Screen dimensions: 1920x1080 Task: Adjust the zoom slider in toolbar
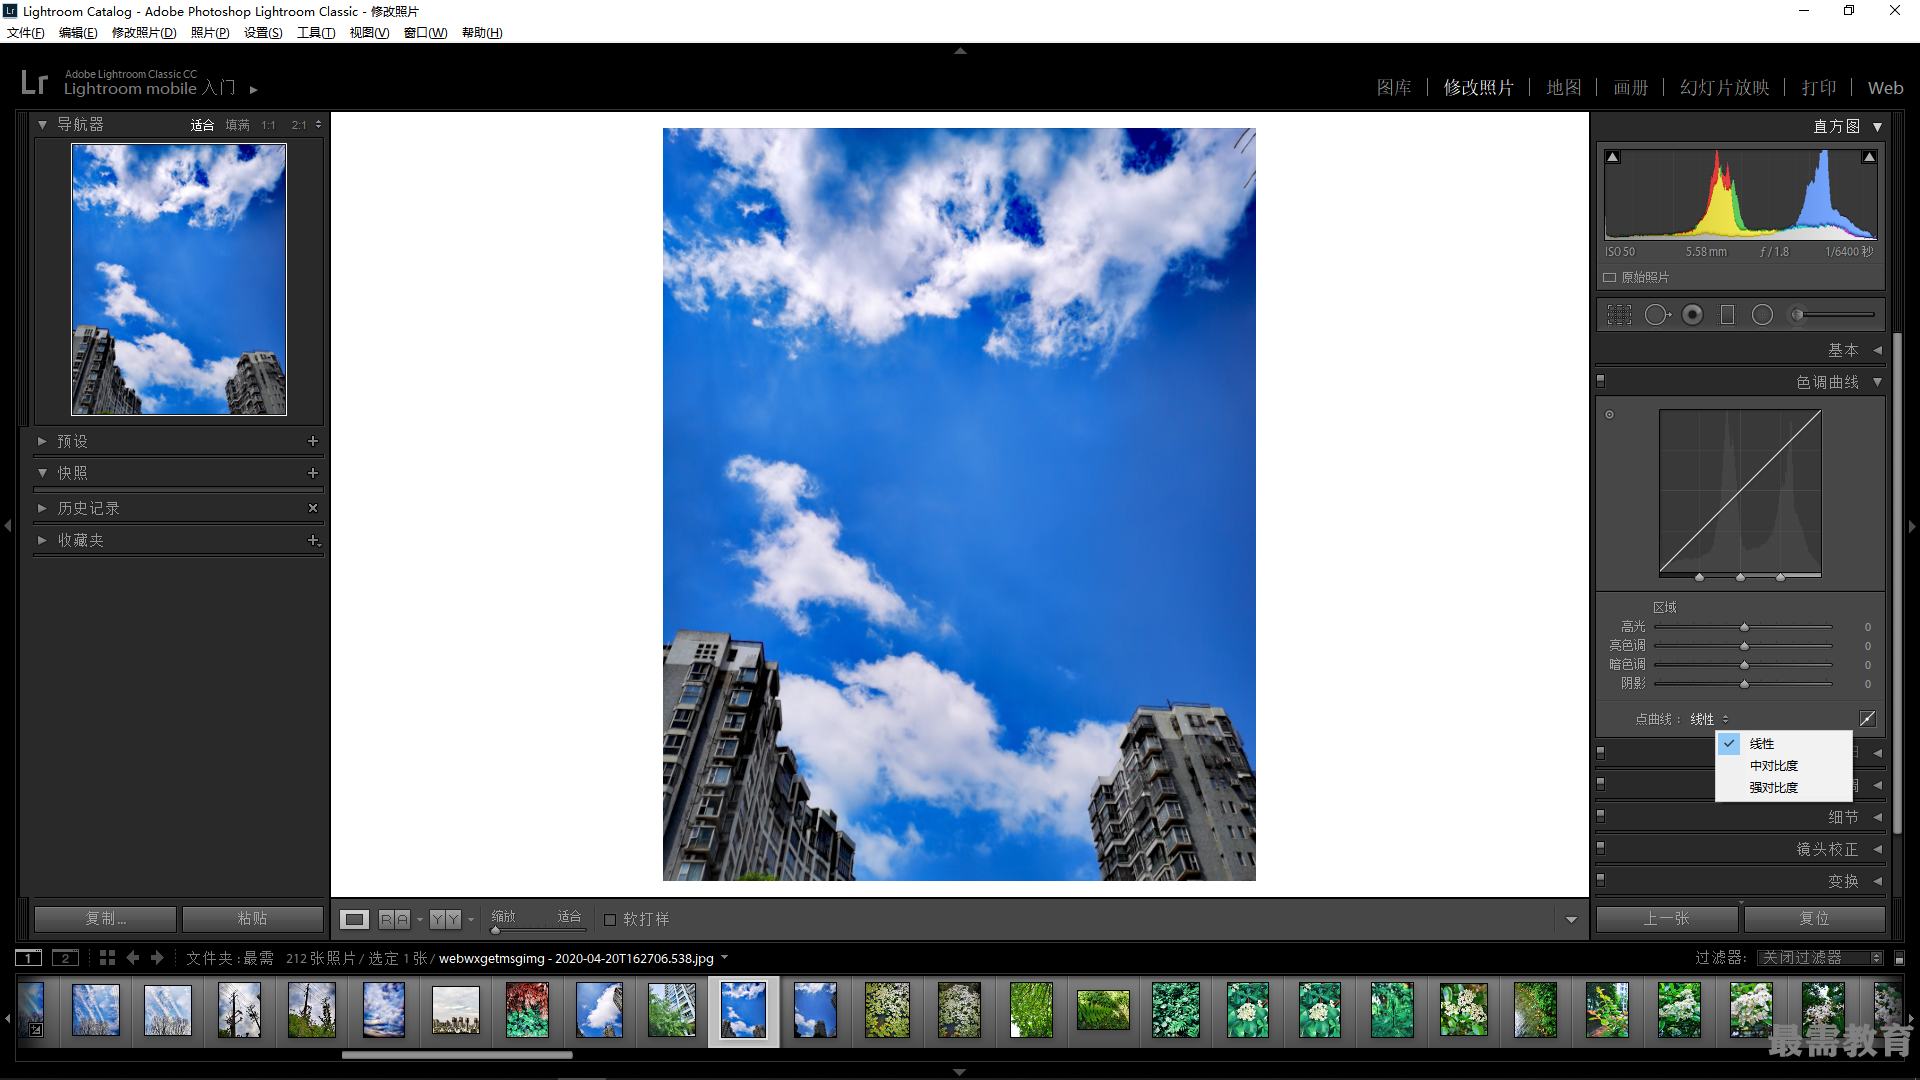[x=538, y=930]
